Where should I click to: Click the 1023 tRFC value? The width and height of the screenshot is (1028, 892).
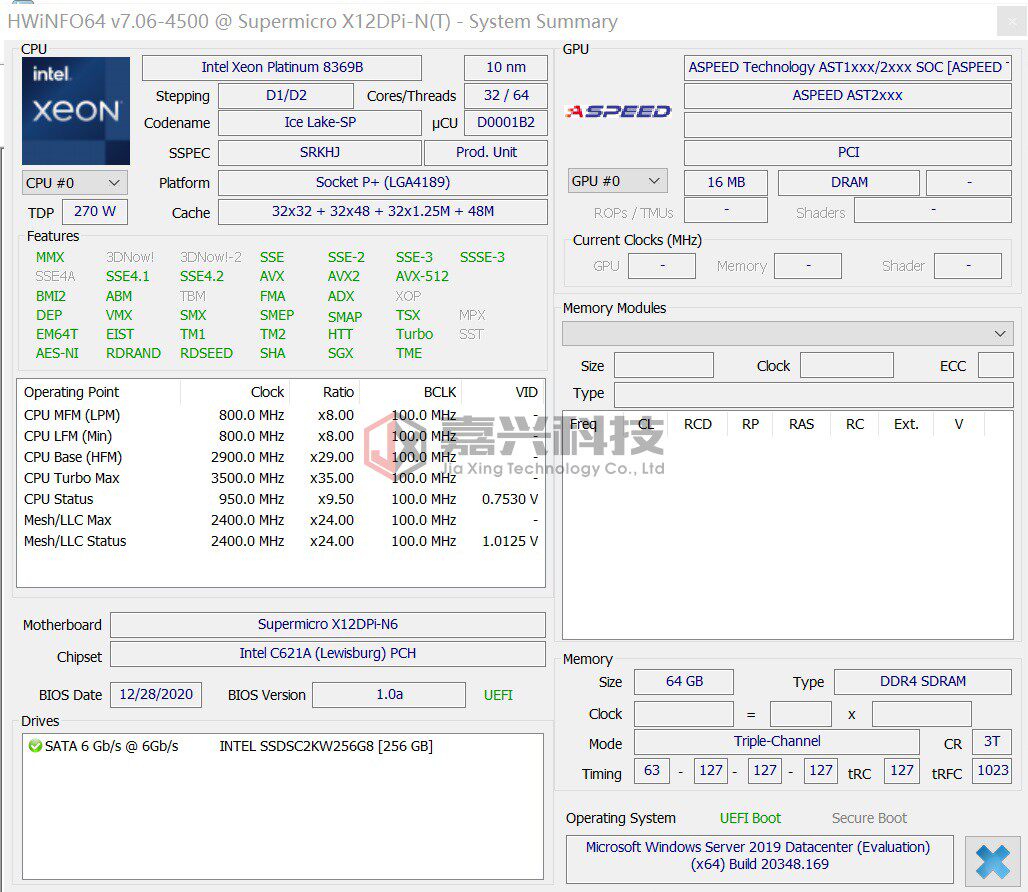click(x=993, y=771)
